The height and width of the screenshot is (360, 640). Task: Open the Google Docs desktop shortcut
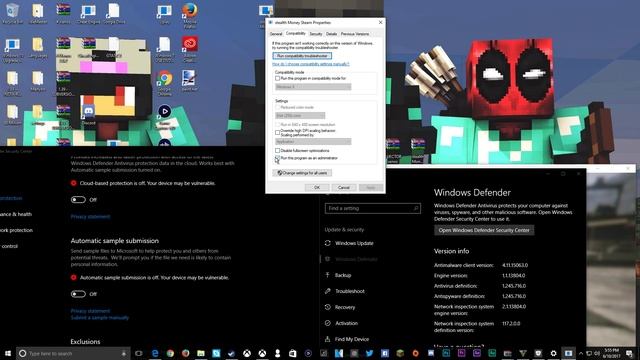(x=114, y=13)
